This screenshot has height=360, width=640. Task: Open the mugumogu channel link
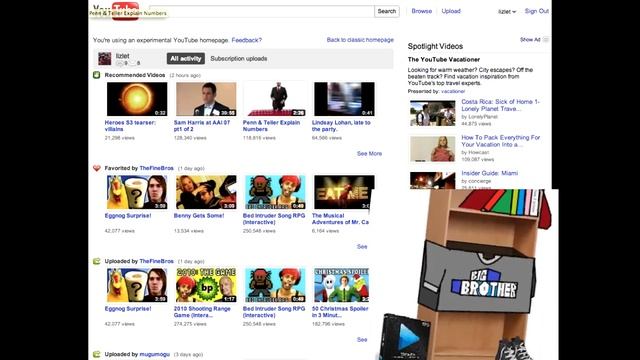(155, 354)
